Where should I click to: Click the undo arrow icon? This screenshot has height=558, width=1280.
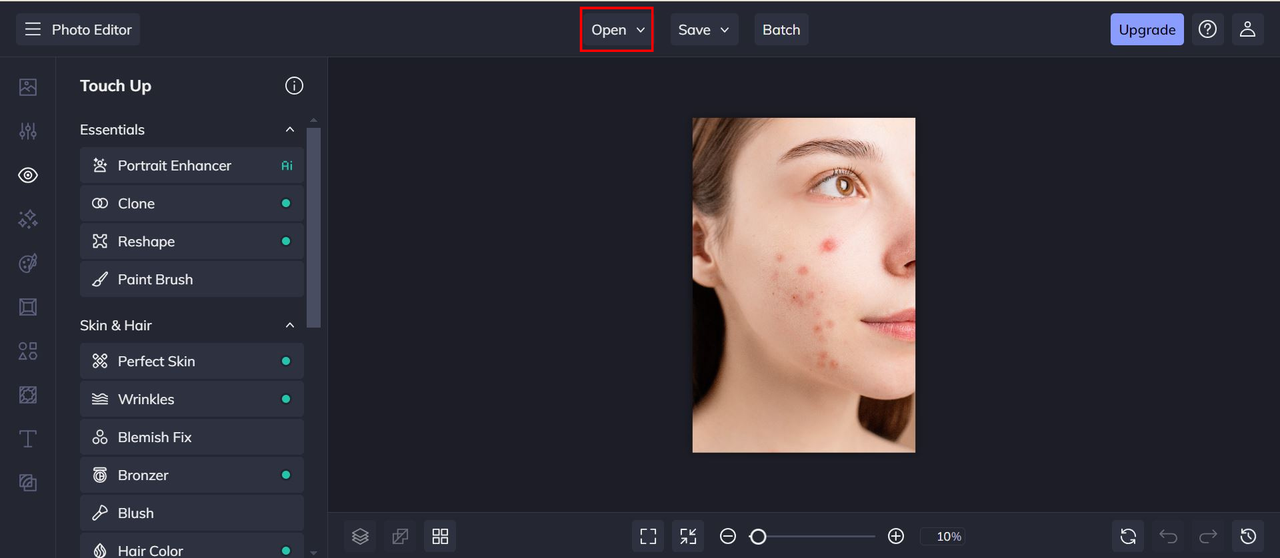(1168, 536)
